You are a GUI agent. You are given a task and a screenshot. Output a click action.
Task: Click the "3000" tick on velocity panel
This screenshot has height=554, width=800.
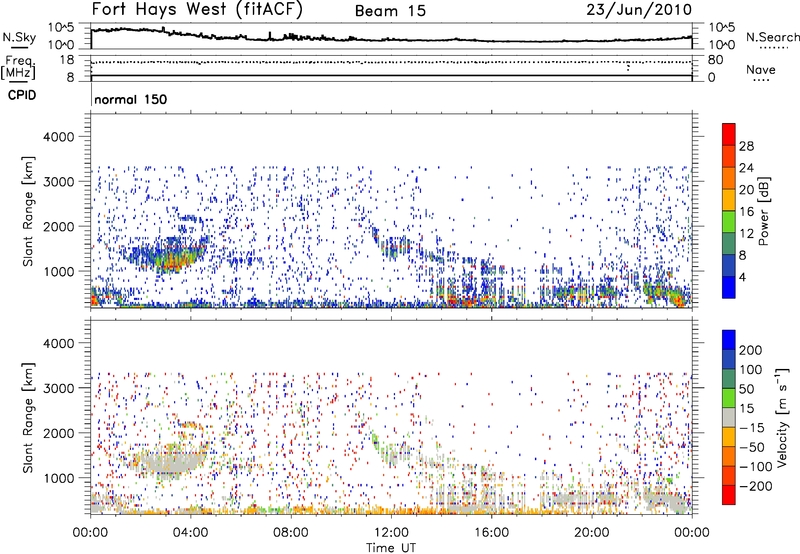[x=59, y=388]
